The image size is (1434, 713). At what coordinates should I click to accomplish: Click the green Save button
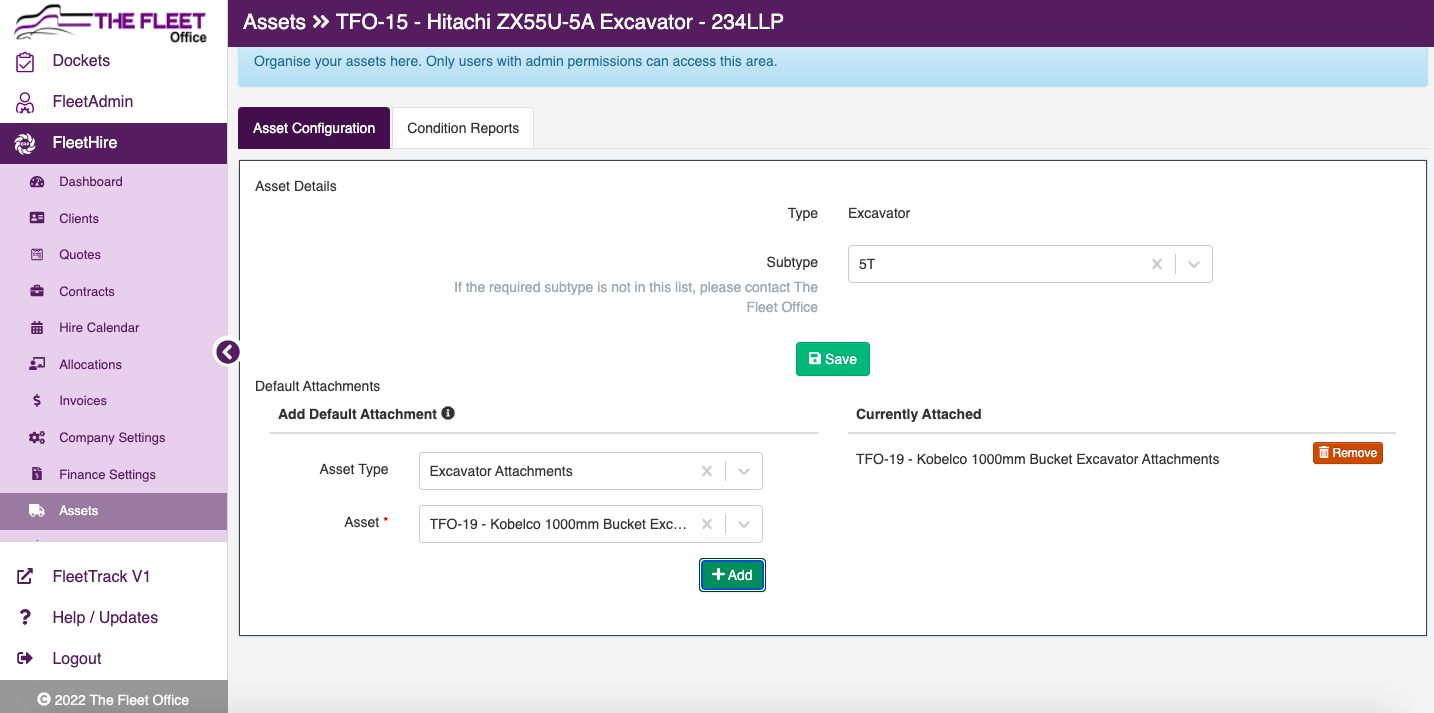coord(833,359)
